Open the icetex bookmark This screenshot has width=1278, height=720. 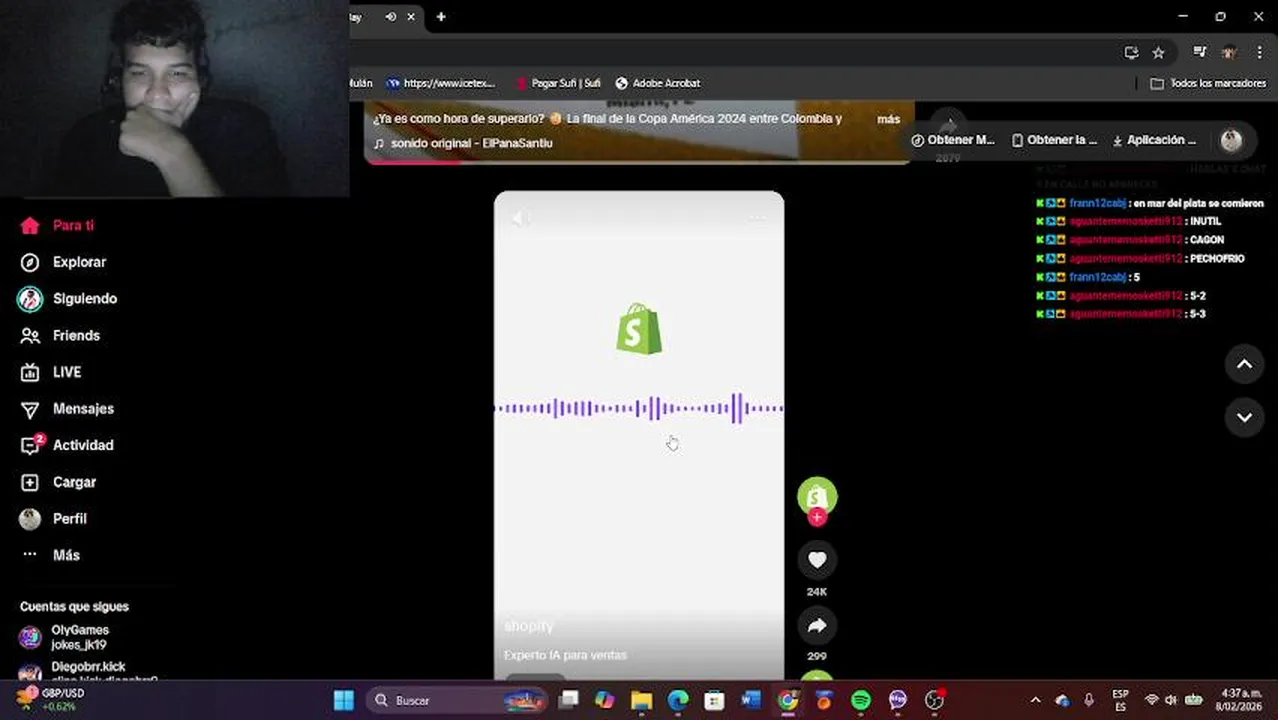[441, 83]
